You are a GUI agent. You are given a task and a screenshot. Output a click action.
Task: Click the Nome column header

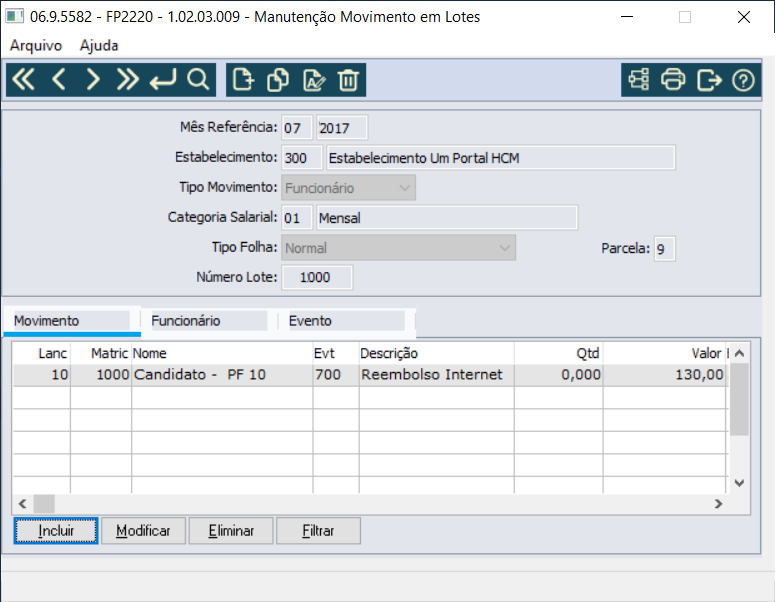pyautogui.click(x=222, y=353)
